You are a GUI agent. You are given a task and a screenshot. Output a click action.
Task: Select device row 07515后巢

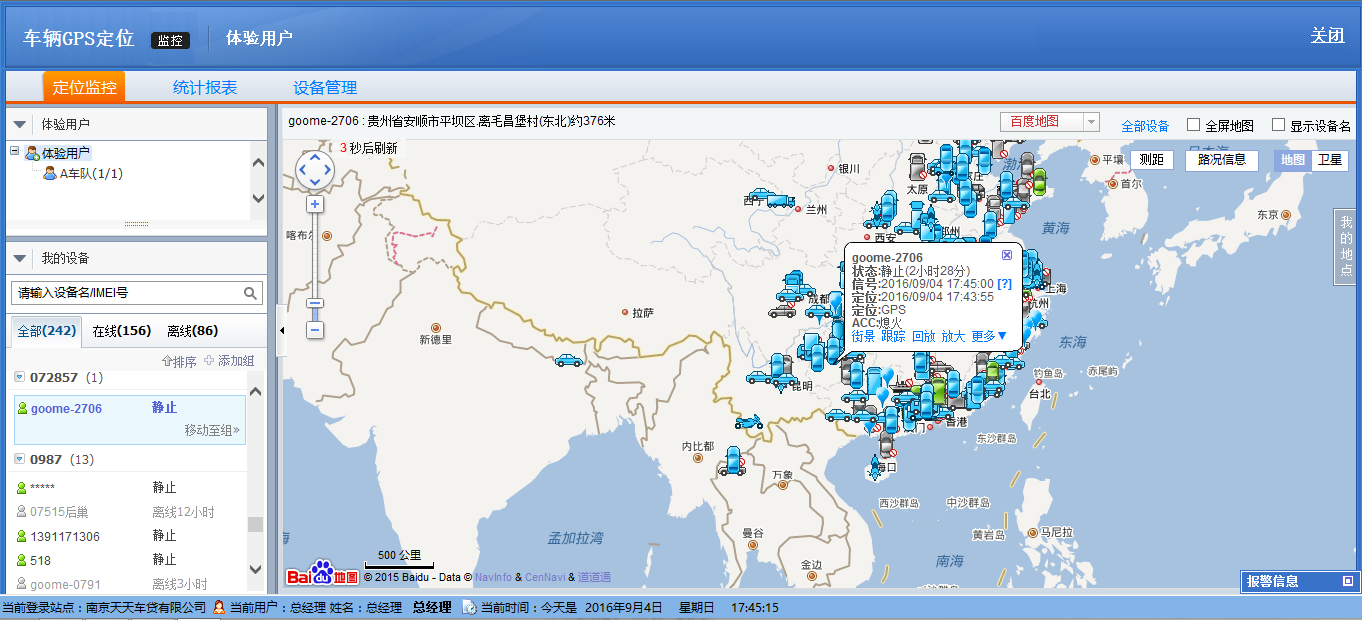[129, 512]
